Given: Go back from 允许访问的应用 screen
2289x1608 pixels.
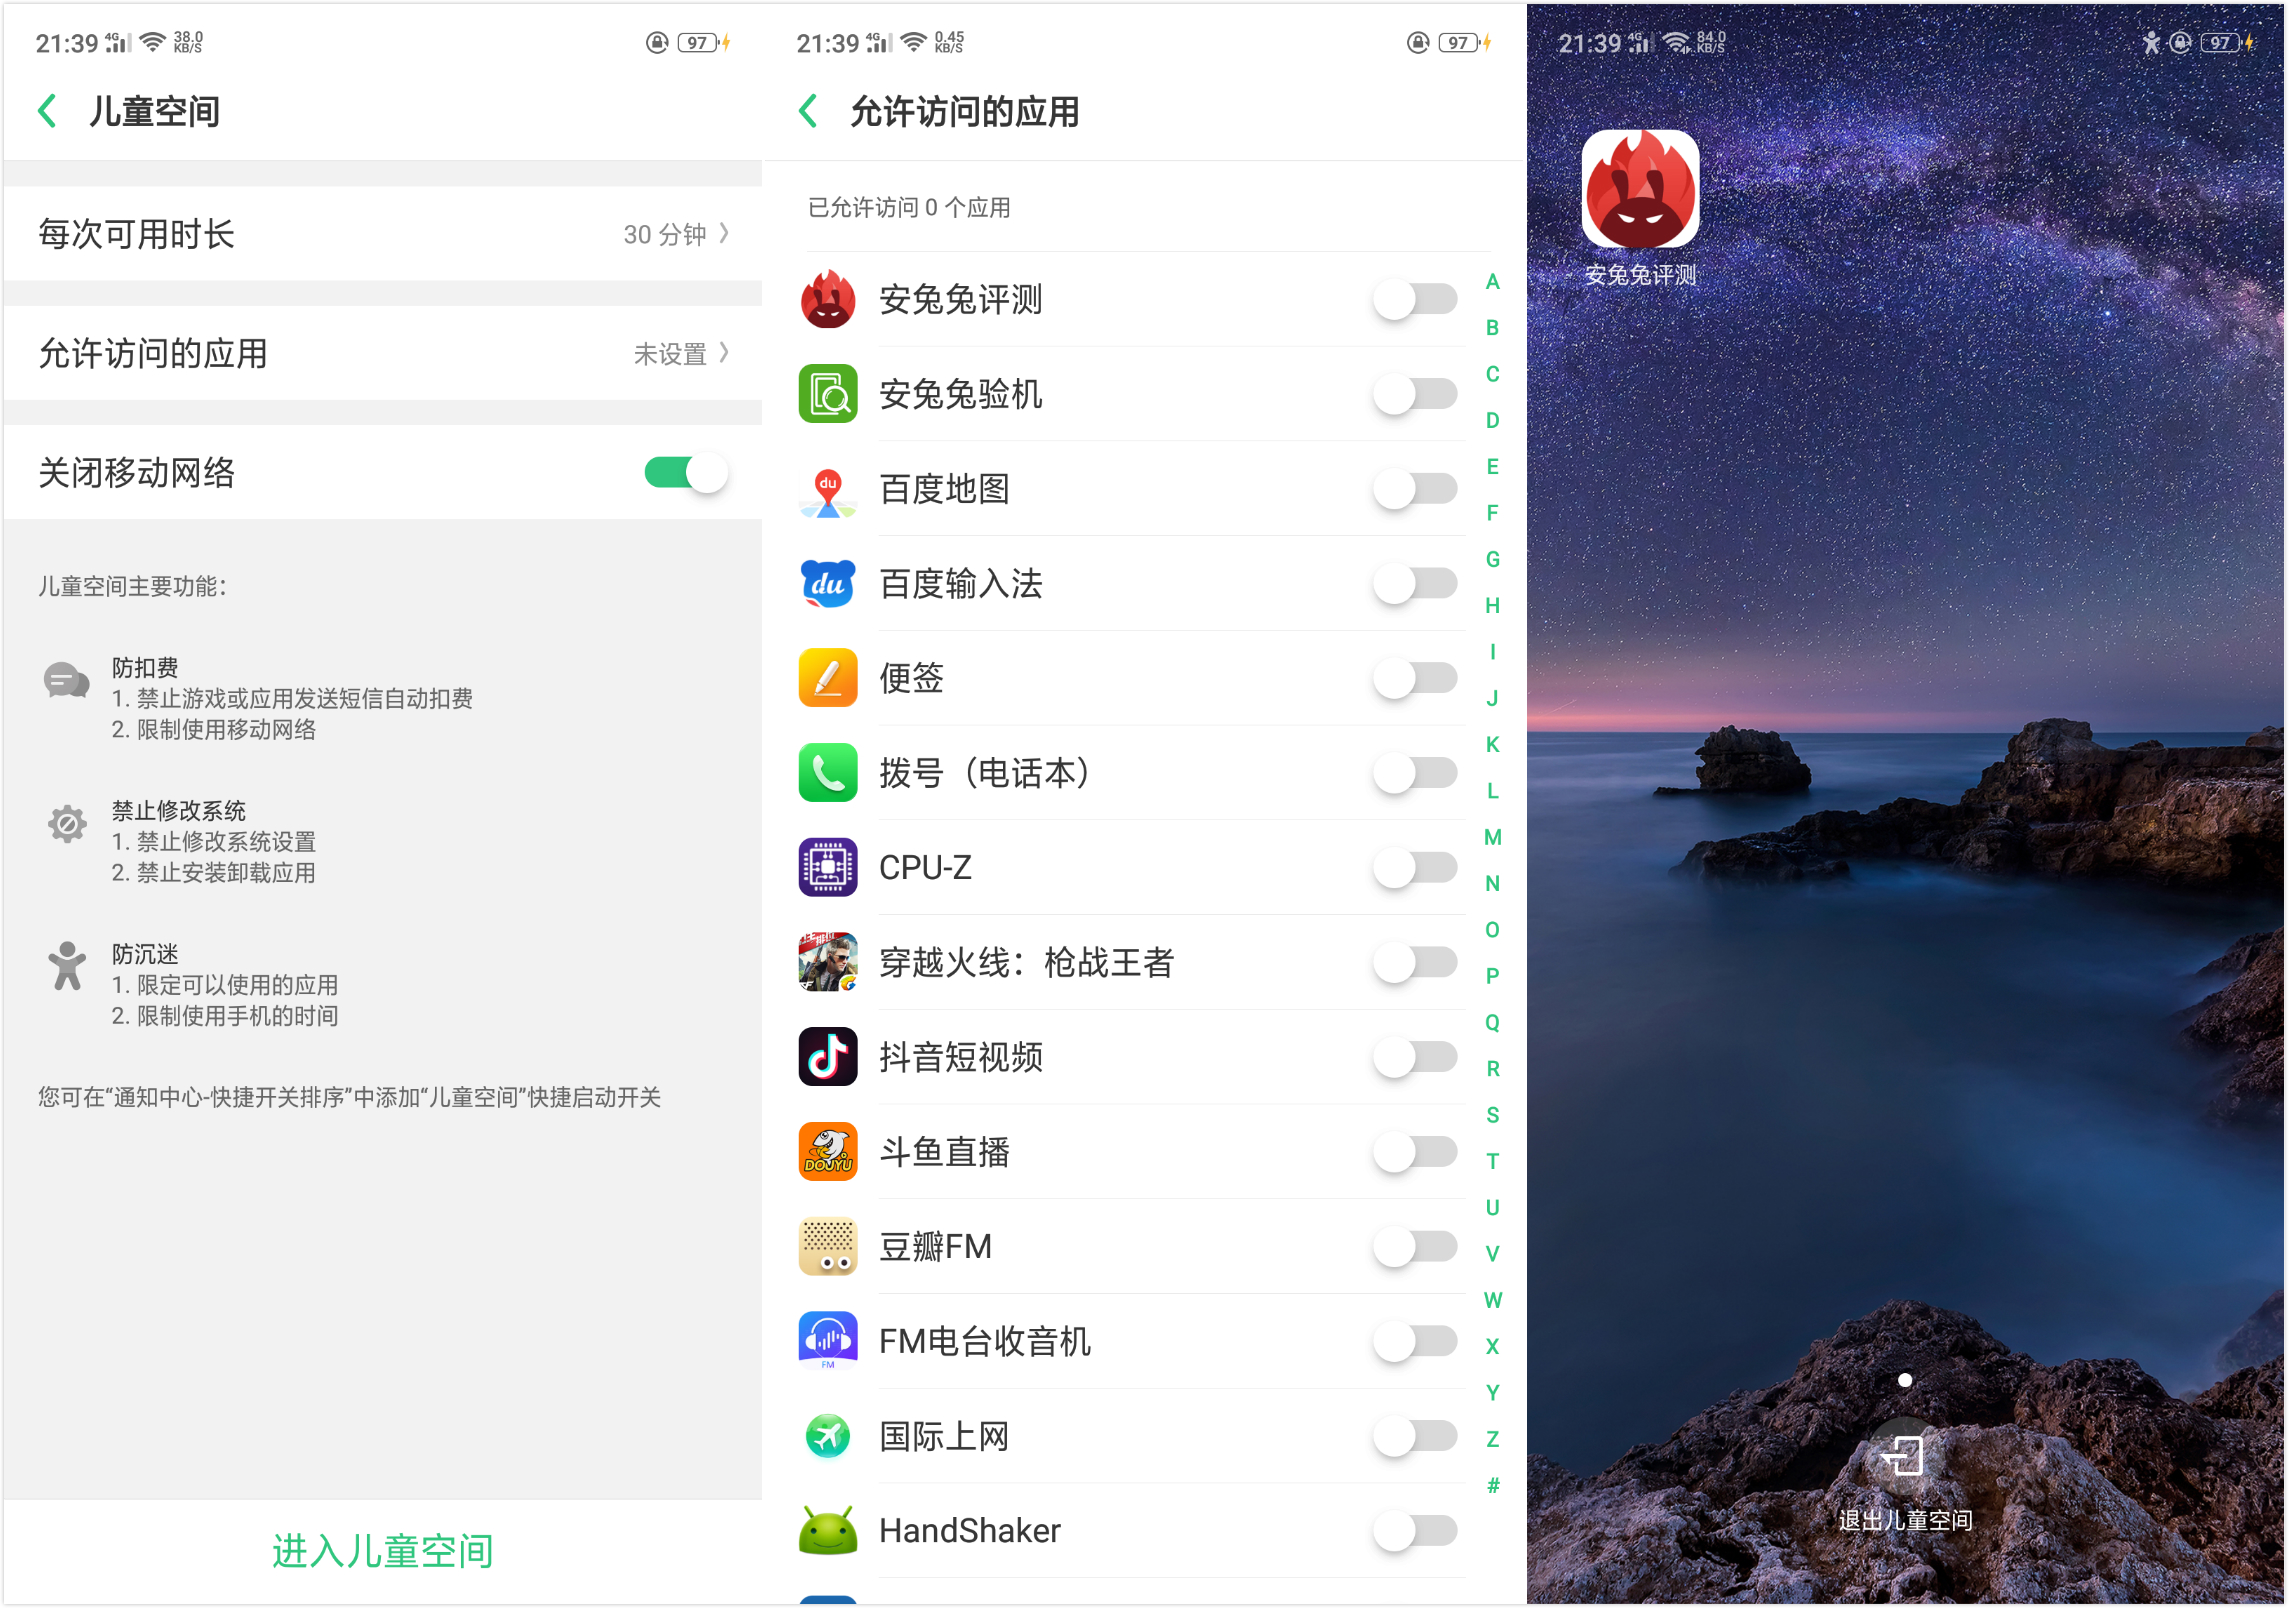Looking at the screenshot, I should click(807, 111).
